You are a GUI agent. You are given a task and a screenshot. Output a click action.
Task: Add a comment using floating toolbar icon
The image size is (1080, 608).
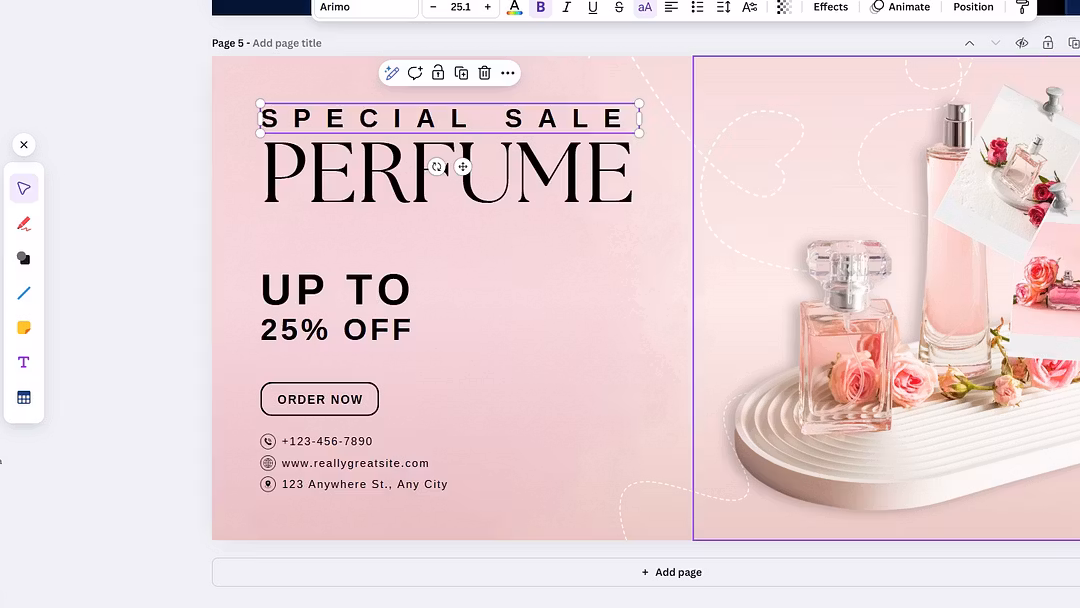(x=415, y=73)
